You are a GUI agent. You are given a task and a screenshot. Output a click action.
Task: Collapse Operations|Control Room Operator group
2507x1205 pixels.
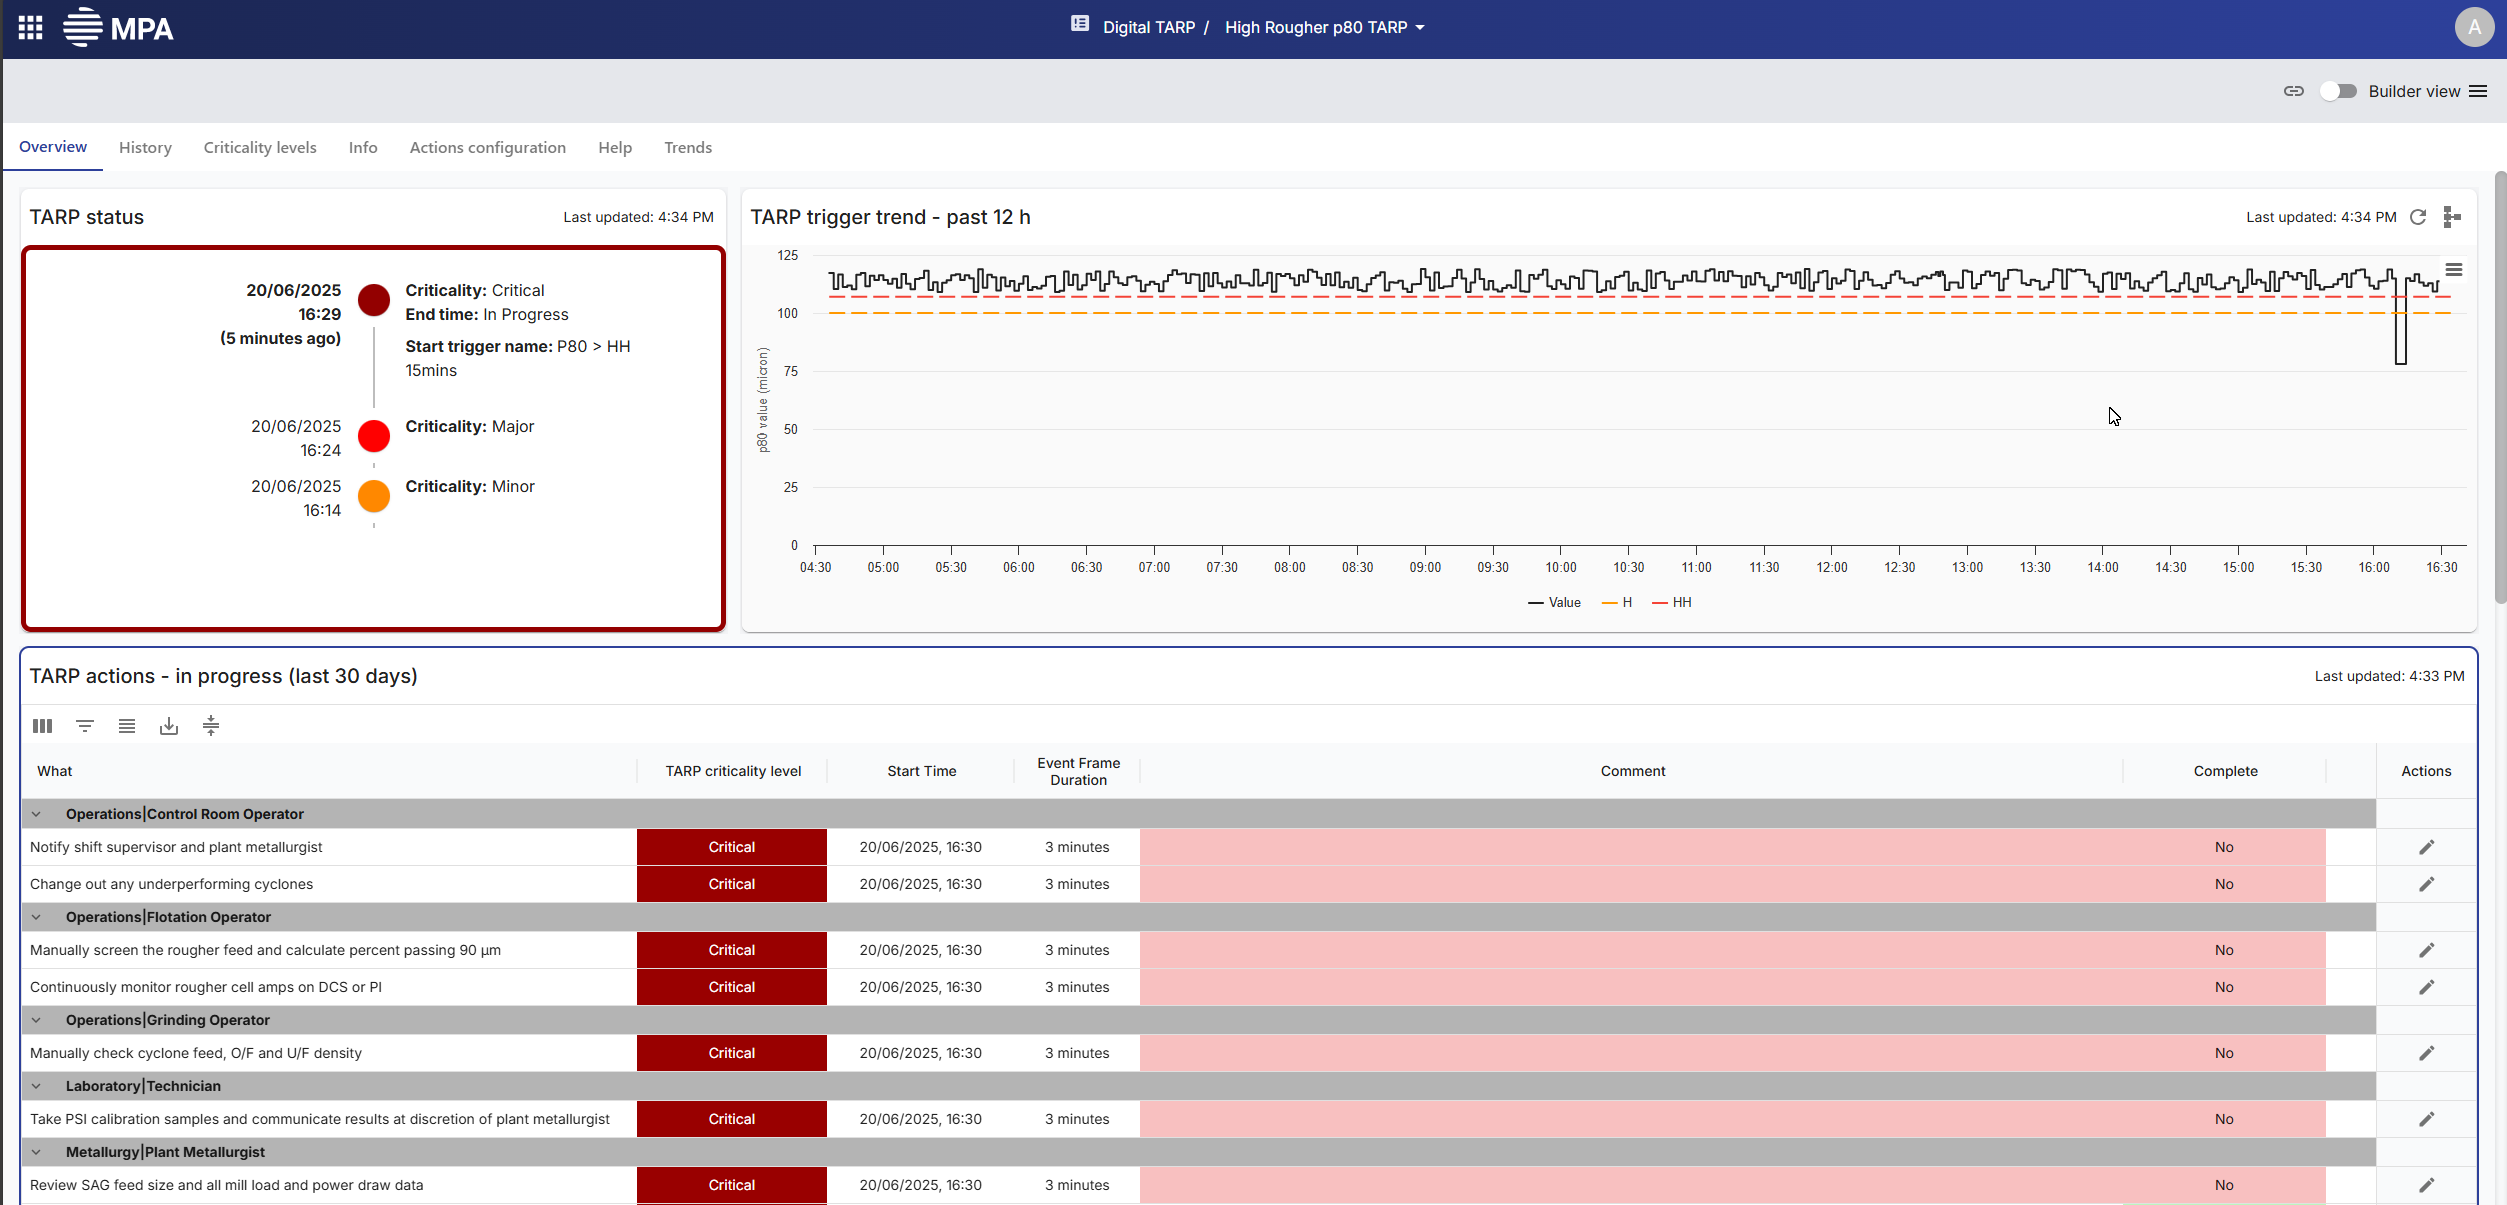pyautogui.click(x=36, y=814)
